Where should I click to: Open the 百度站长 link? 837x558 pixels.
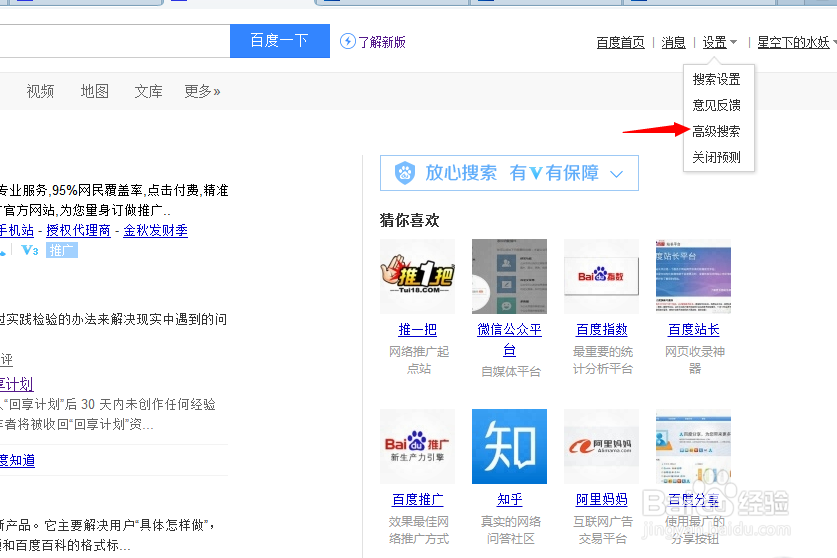point(694,329)
